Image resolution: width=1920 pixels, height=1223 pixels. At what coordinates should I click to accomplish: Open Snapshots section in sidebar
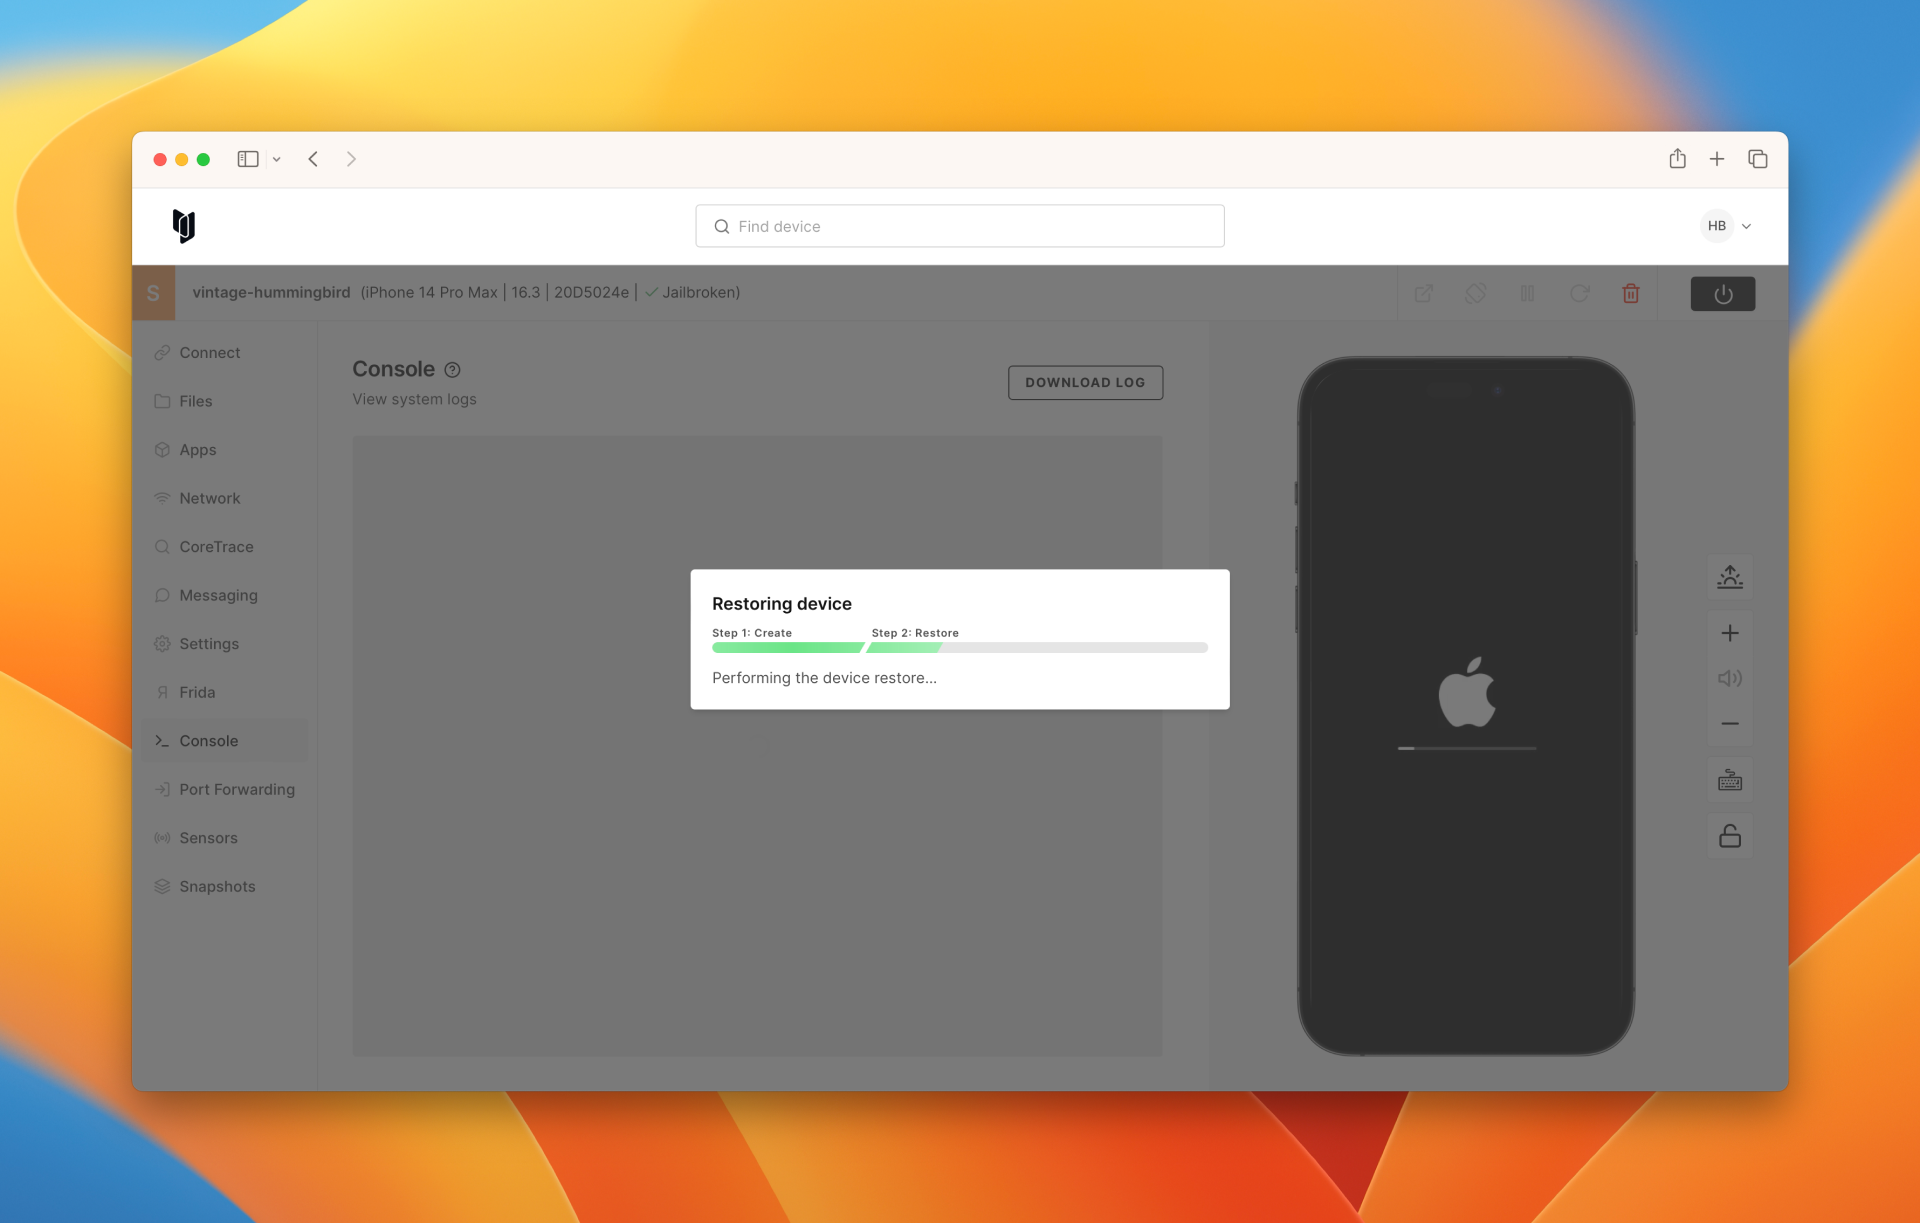click(x=216, y=884)
